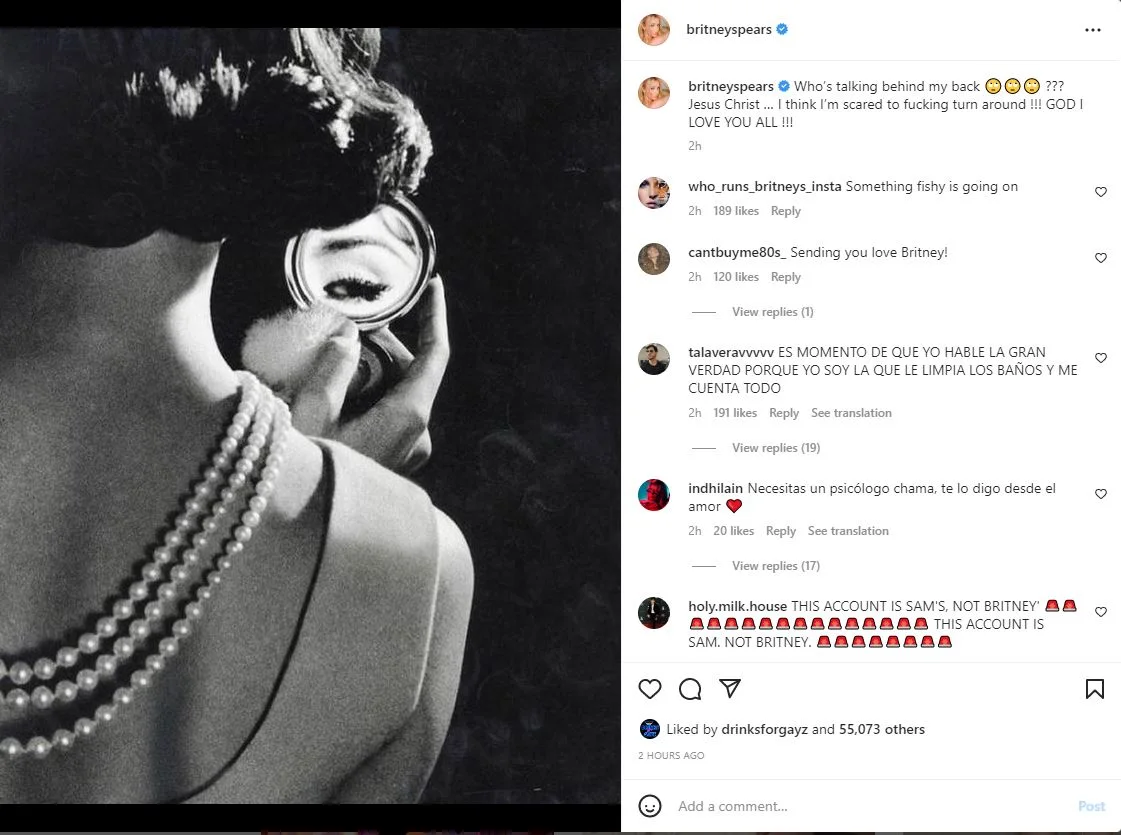This screenshot has height=835, width=1121.
Task: Reply to the who_runs_britneys_insta comment
Action: point(785,211)
